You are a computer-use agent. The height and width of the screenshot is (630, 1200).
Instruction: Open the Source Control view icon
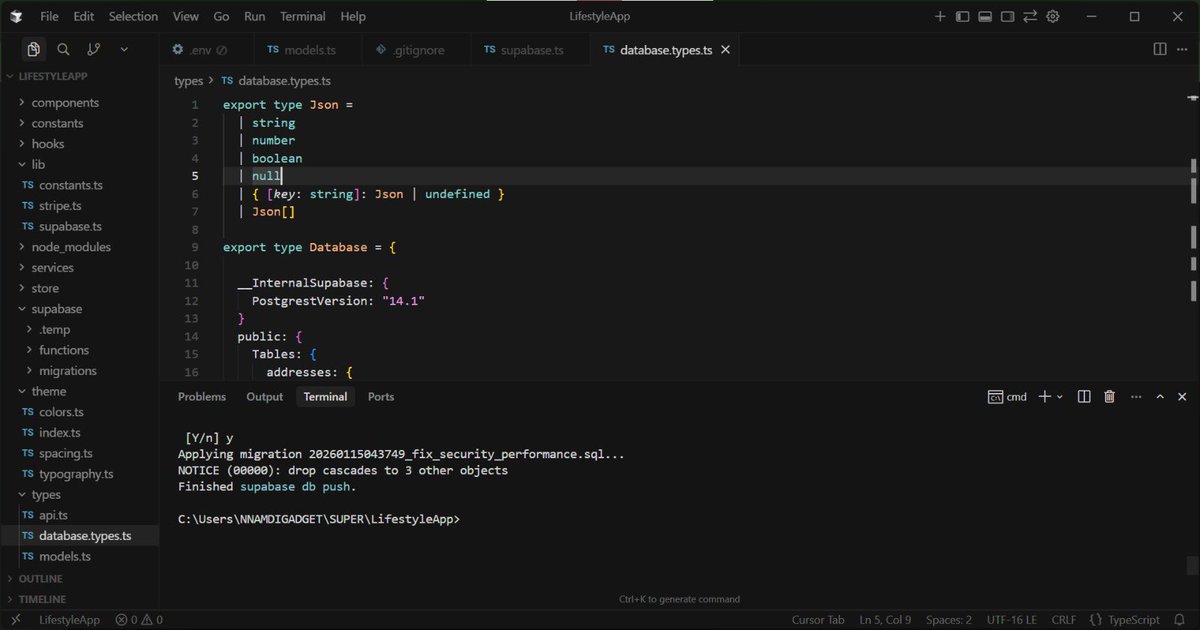click(x=93, y=49)
